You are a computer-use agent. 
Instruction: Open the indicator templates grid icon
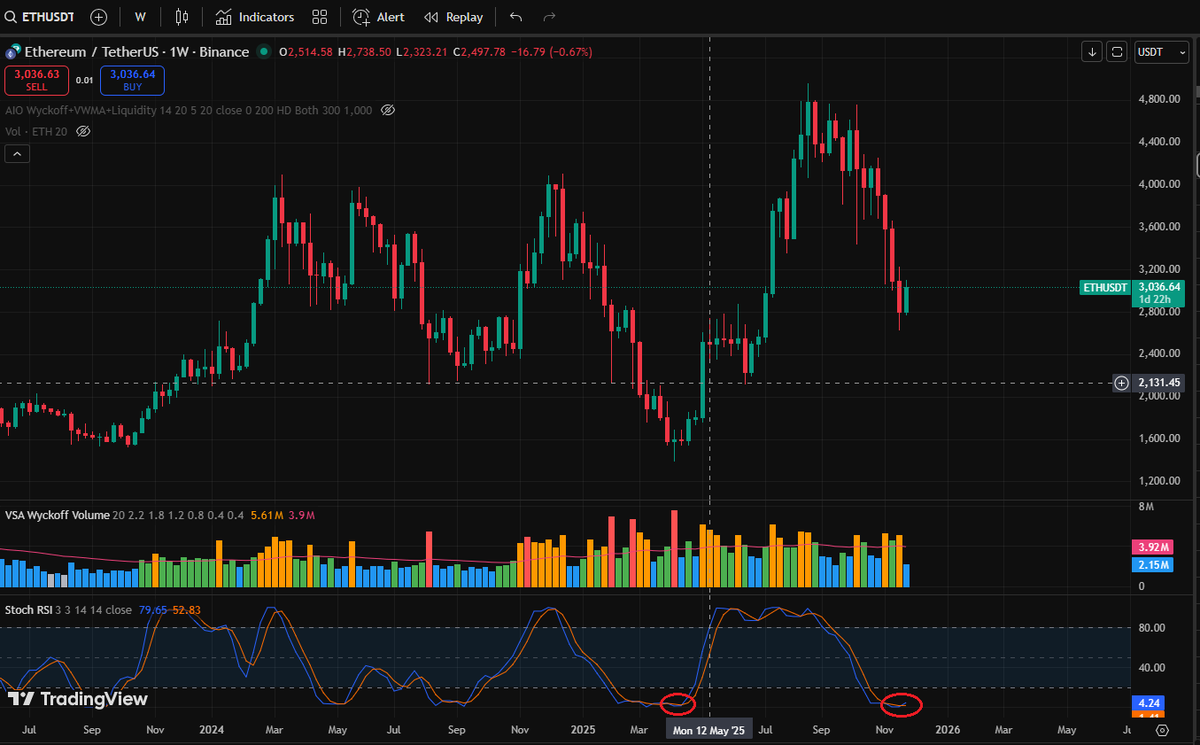pos(319,17)
